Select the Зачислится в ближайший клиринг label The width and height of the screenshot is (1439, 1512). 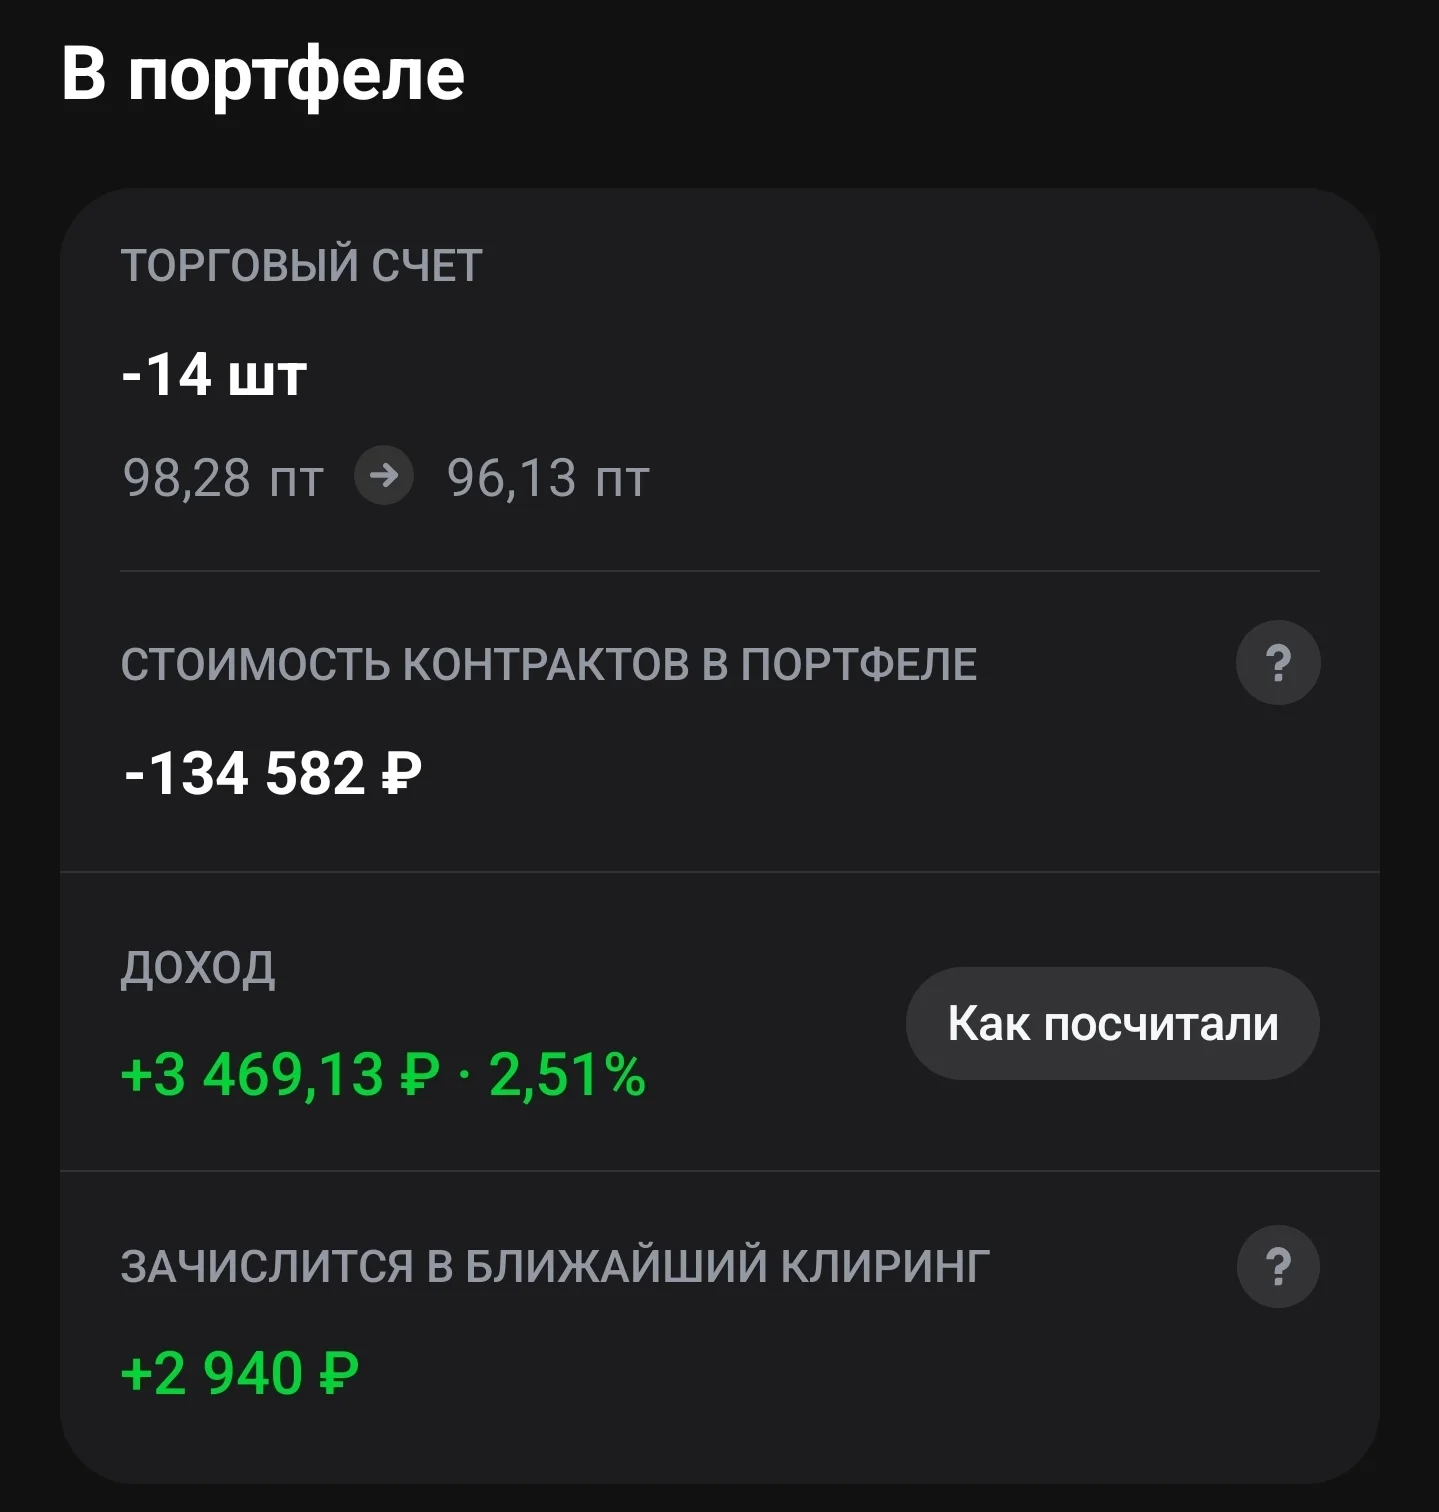[x=555, y=1266]
